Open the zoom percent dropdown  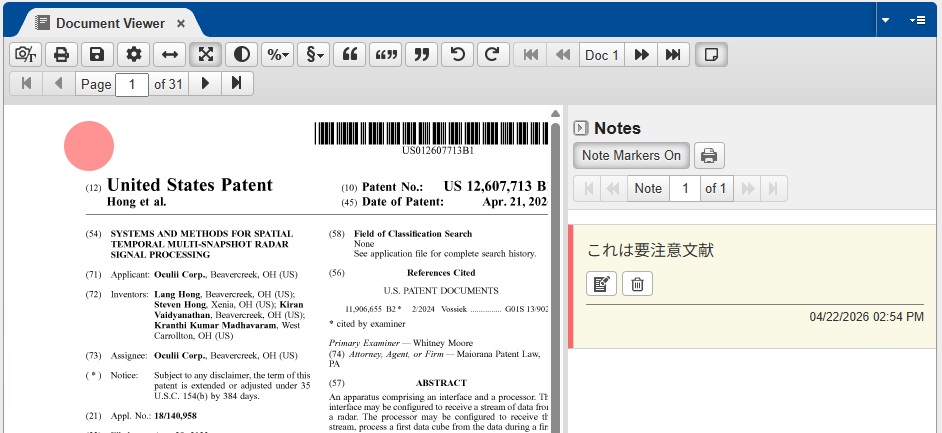pyautogui.click(x=277, y=55)
